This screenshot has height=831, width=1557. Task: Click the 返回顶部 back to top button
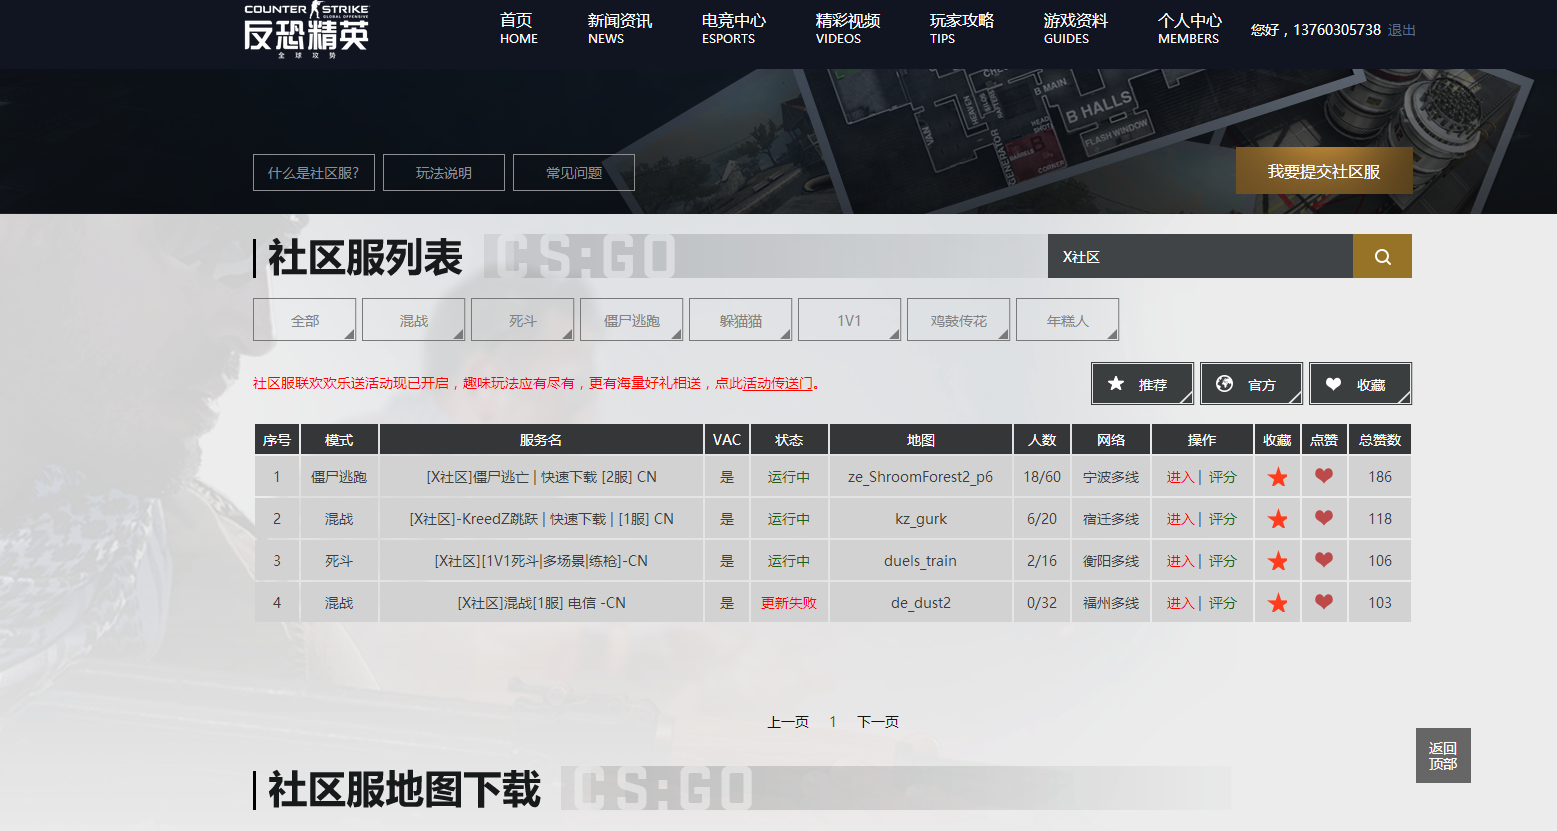click(x=1442, y=756)
